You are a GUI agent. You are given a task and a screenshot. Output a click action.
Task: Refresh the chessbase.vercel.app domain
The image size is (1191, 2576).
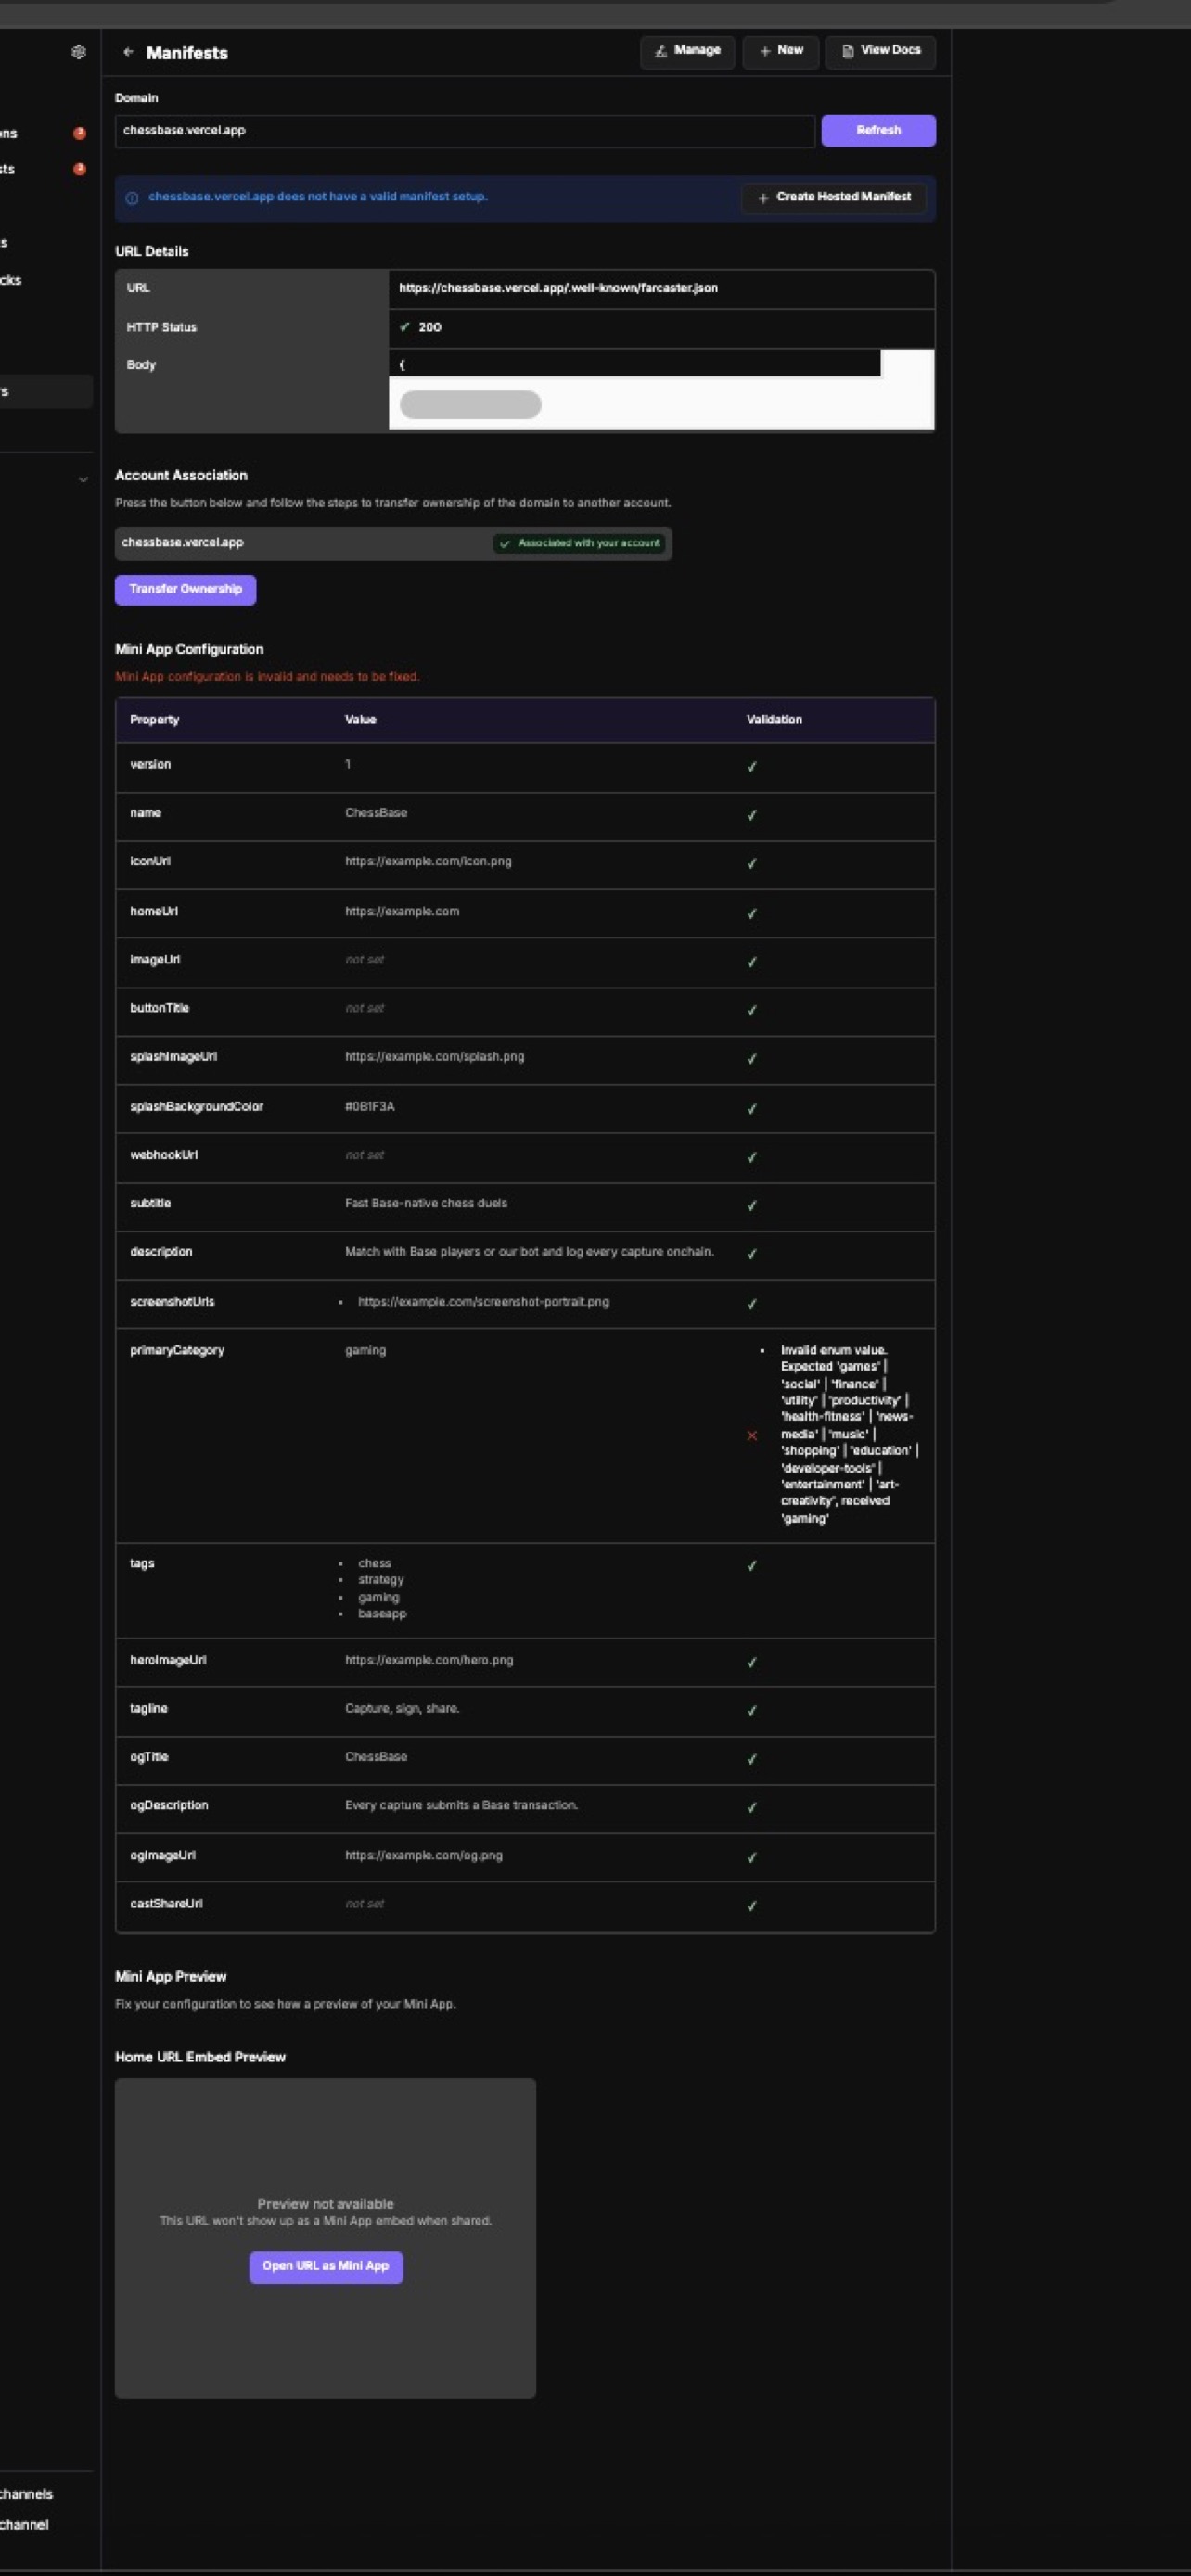(877, 131)
